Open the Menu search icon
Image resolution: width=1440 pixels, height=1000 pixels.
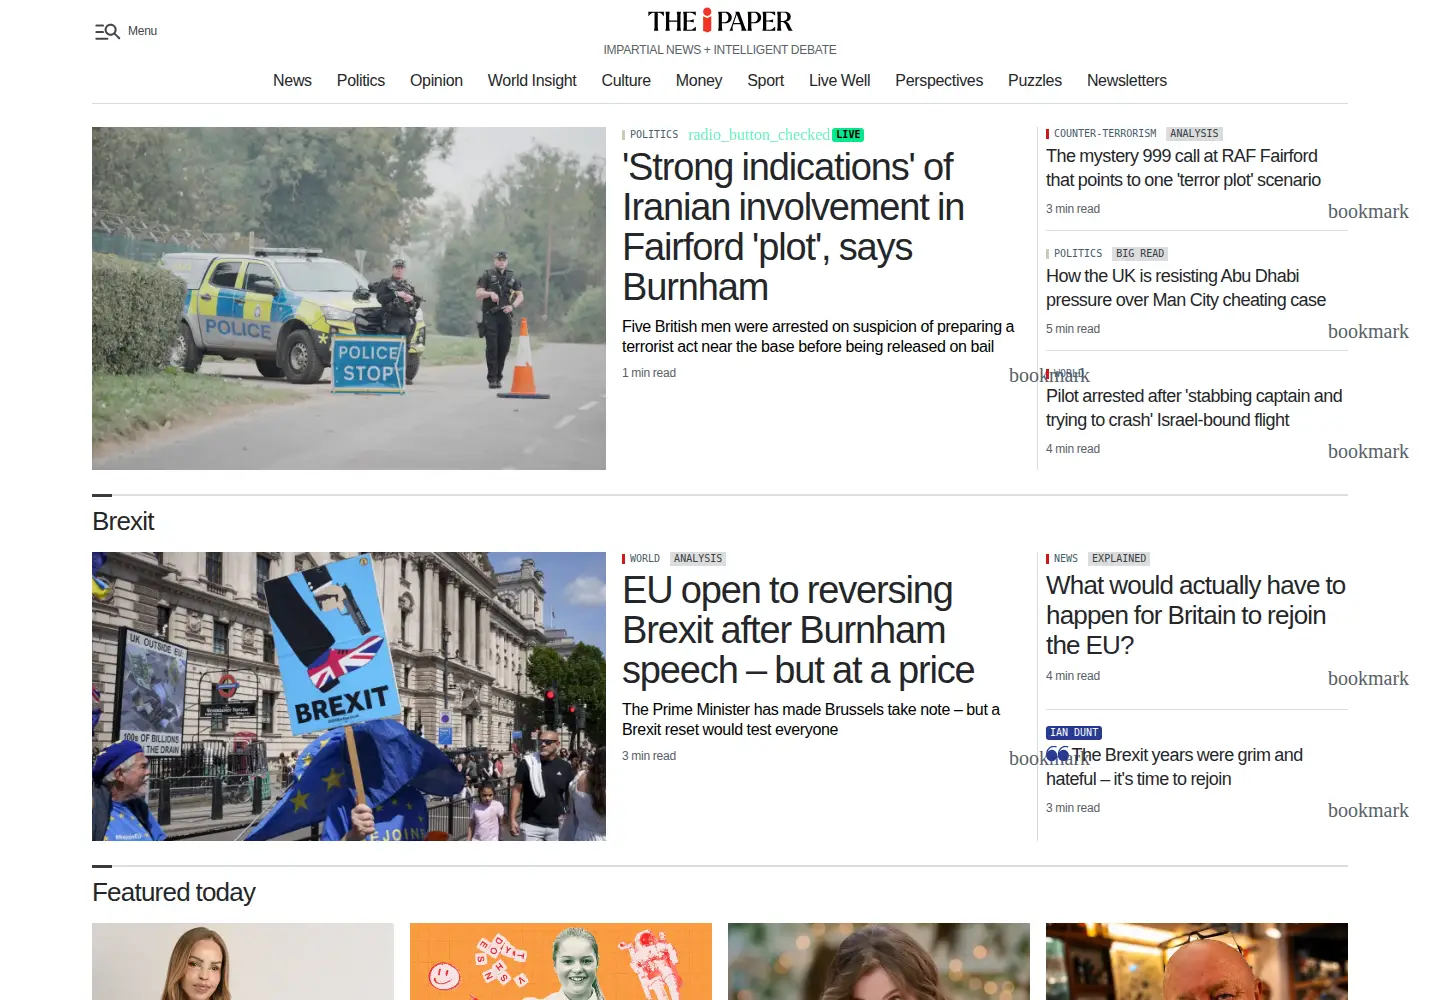coord(108,31)
